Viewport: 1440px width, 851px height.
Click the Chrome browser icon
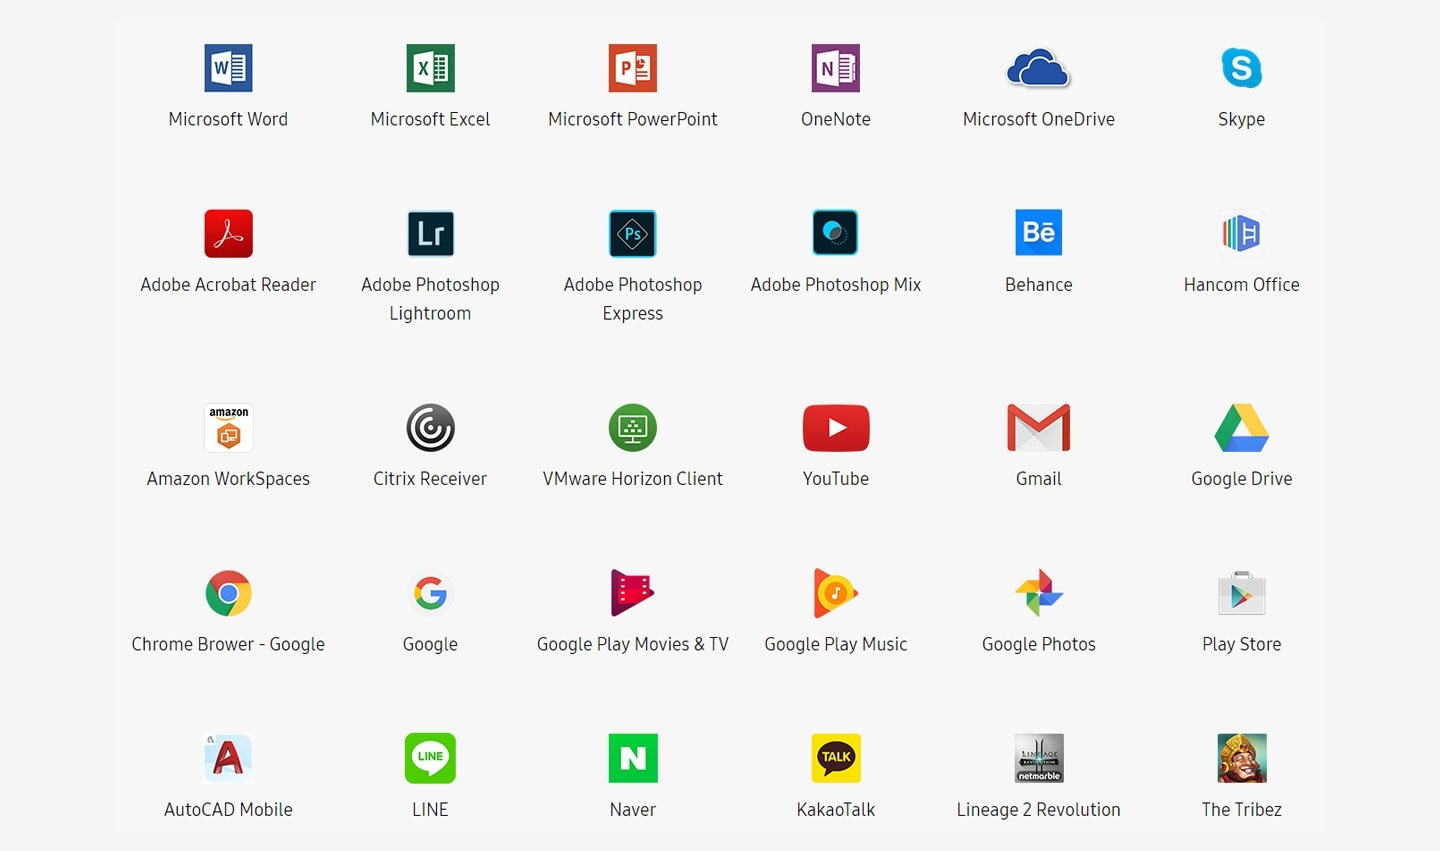coord(228,593)
